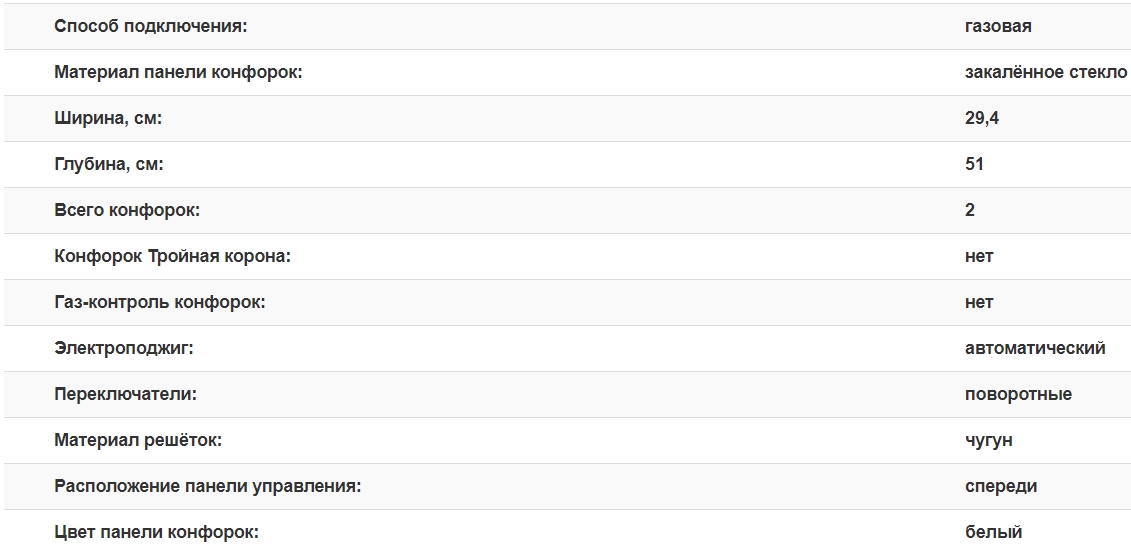
Task: Select the depth value '51'
Action: (x=974, y=165)
